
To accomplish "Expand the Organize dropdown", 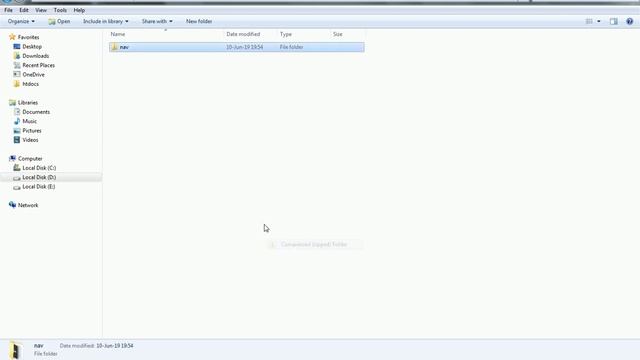I will coord(21,21).
